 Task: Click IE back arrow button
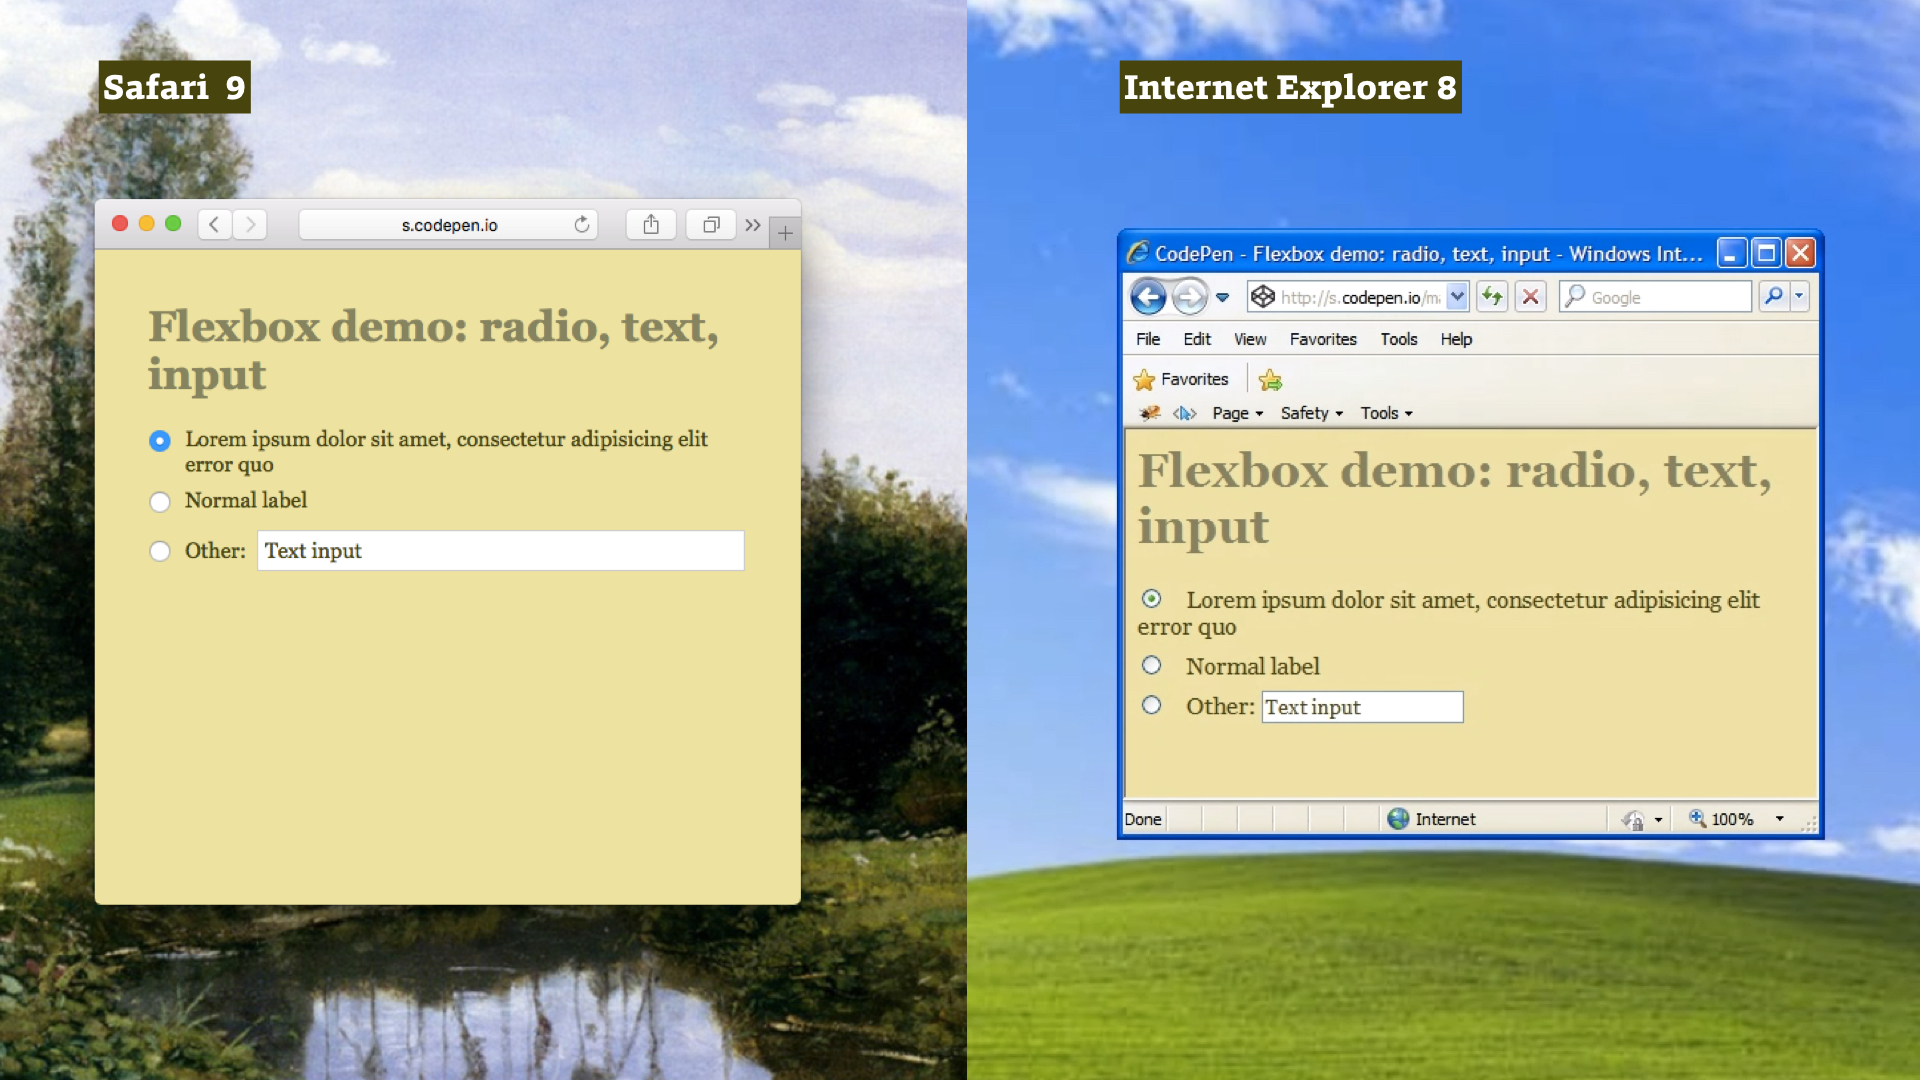1149,296
